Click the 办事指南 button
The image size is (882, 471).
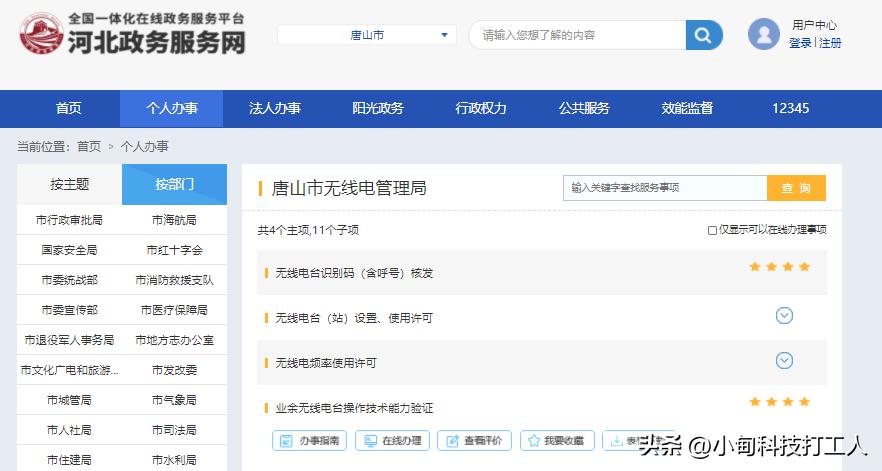coord(309,441)
